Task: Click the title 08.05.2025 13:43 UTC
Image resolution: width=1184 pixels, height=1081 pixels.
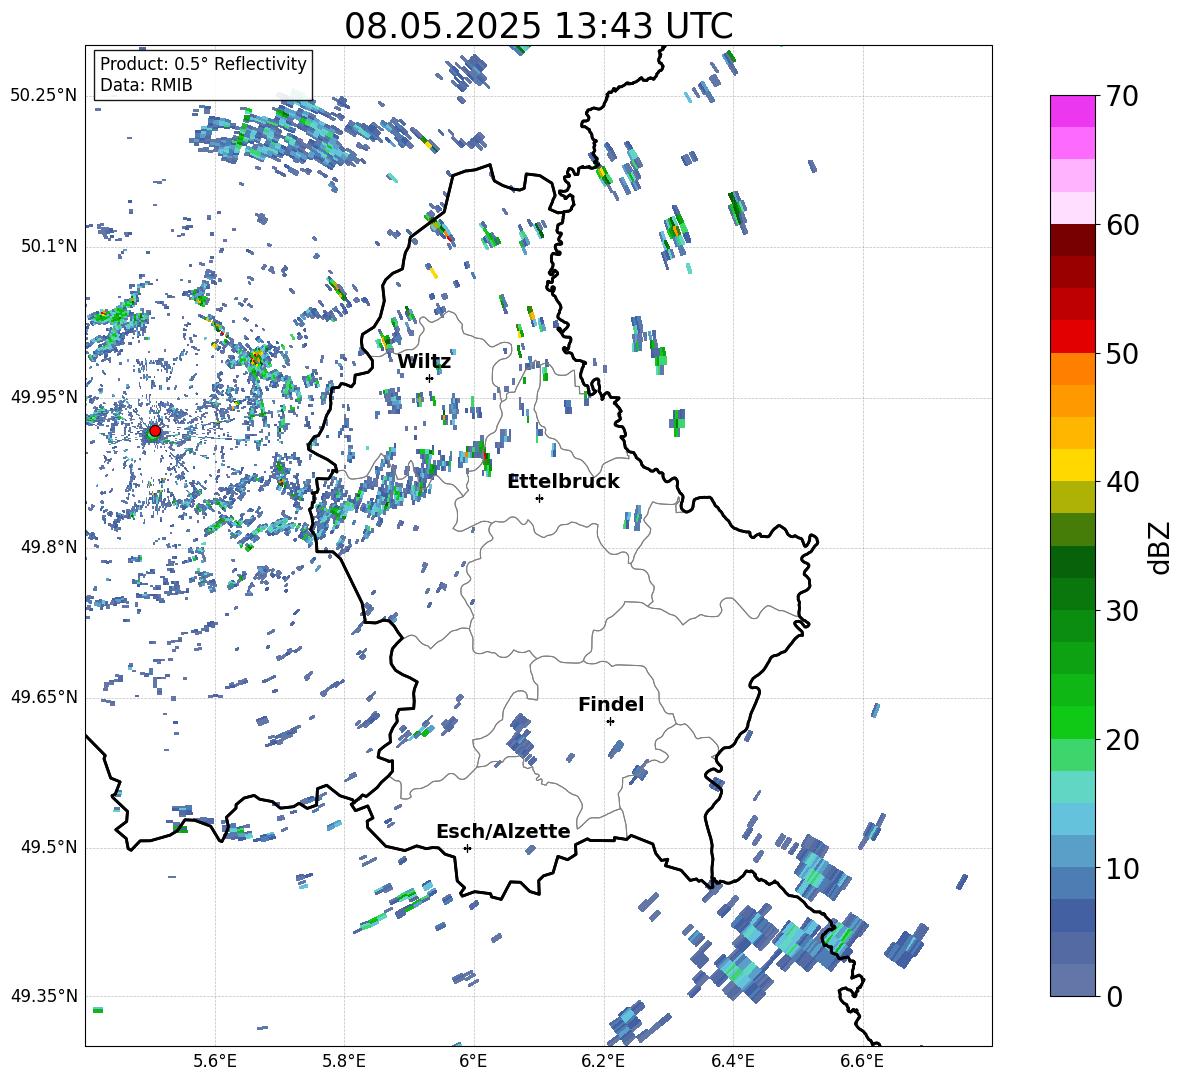Action: [538, 26]
